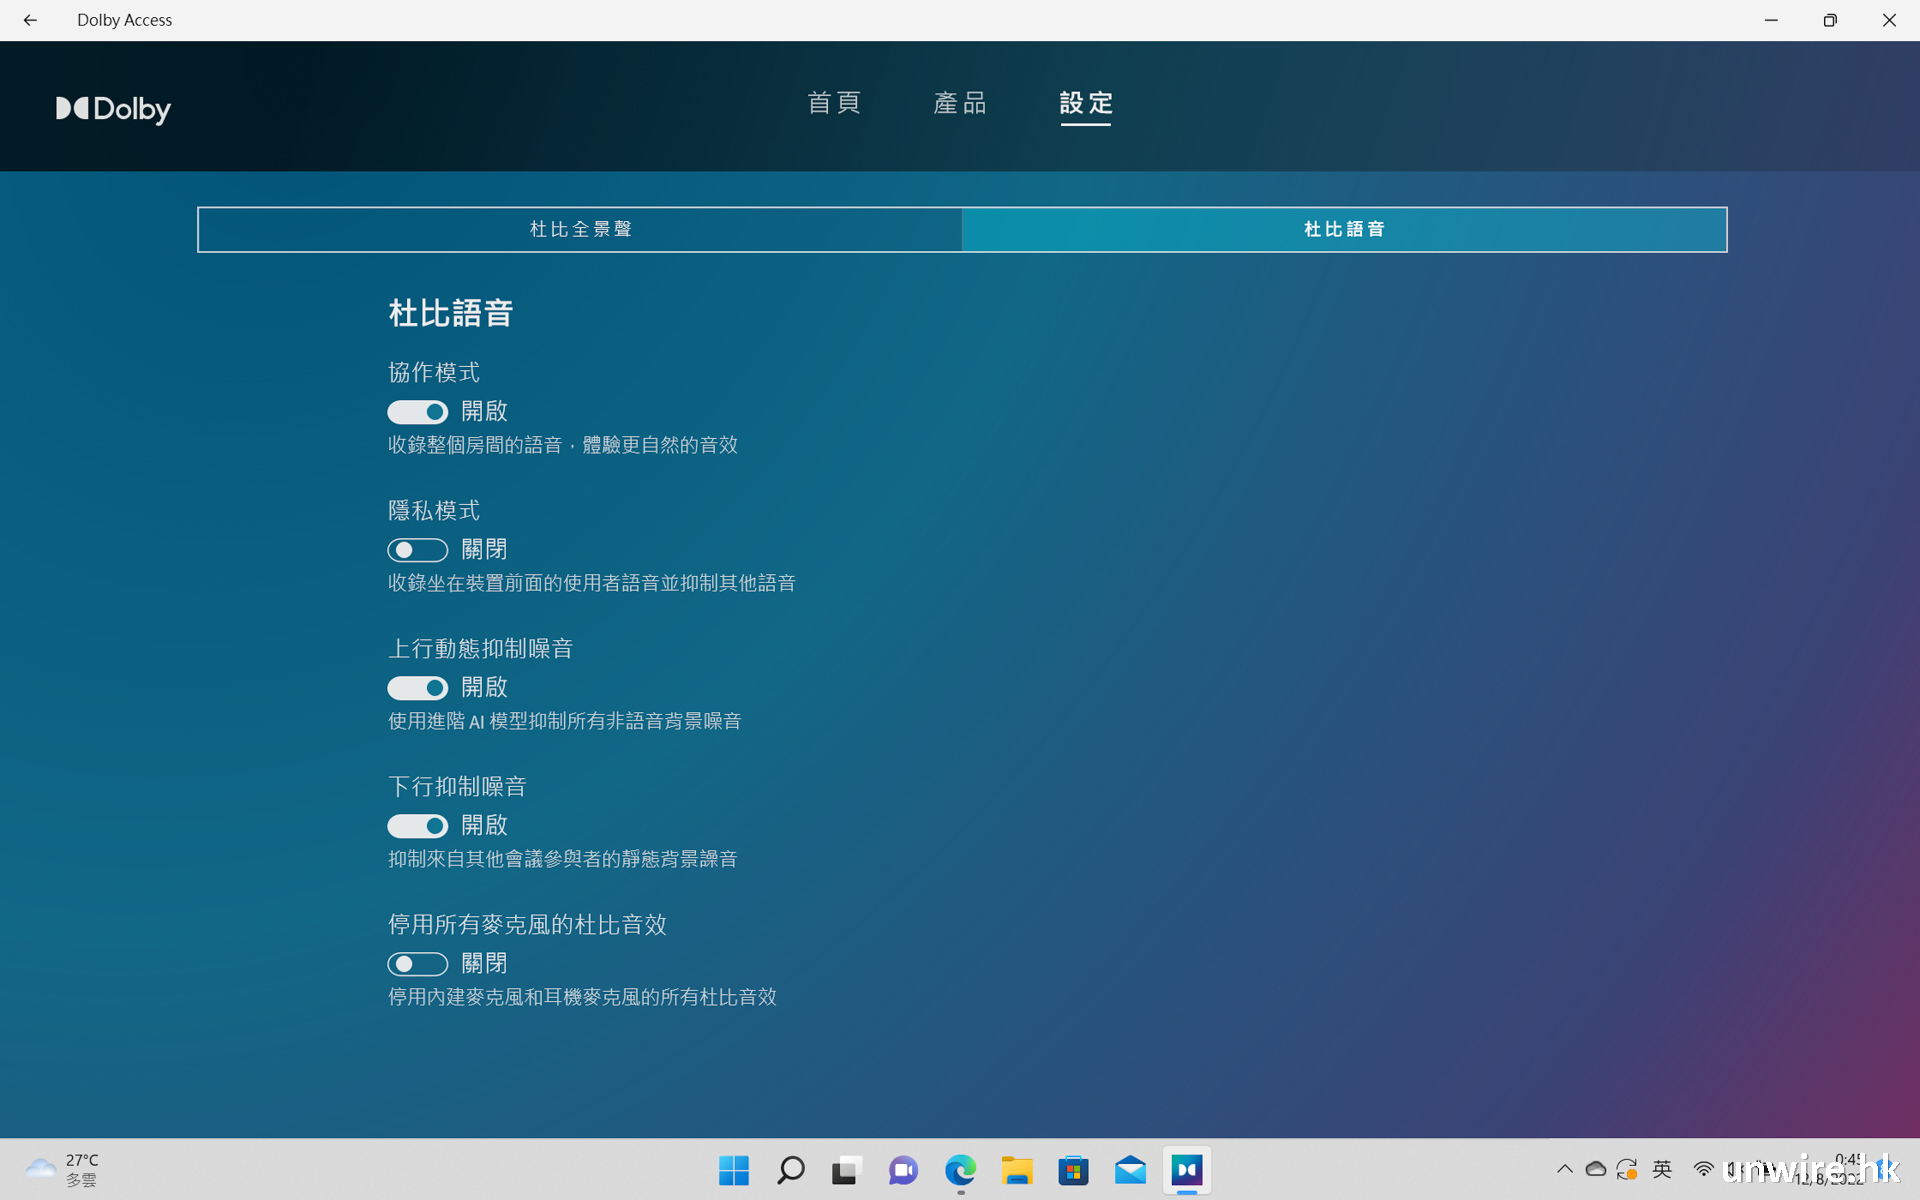
Task: Open File Explorer folder icon
Action: tap(1017, 1170)
